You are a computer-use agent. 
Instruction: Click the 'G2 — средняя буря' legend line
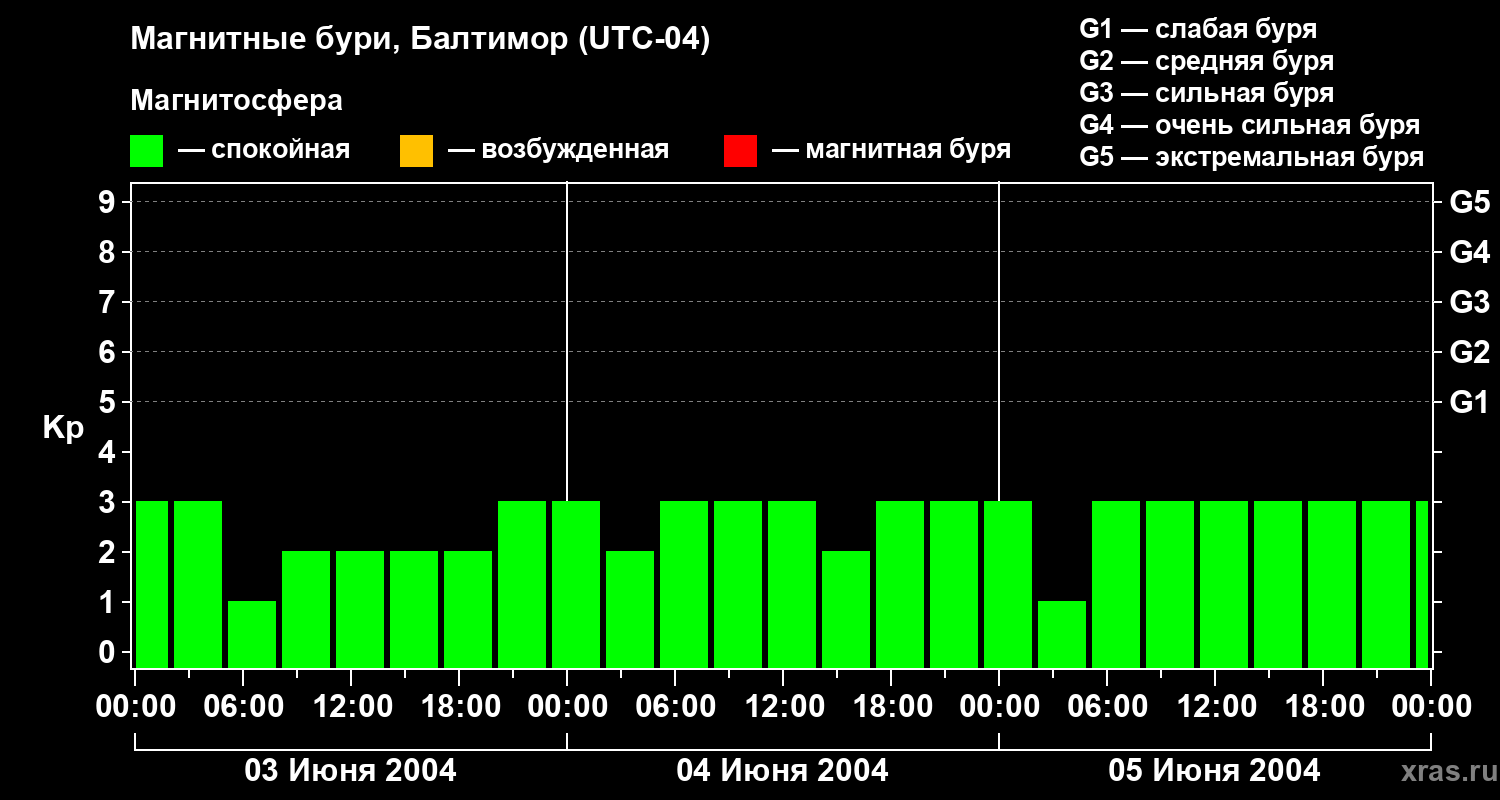(x=1207, y=61)
